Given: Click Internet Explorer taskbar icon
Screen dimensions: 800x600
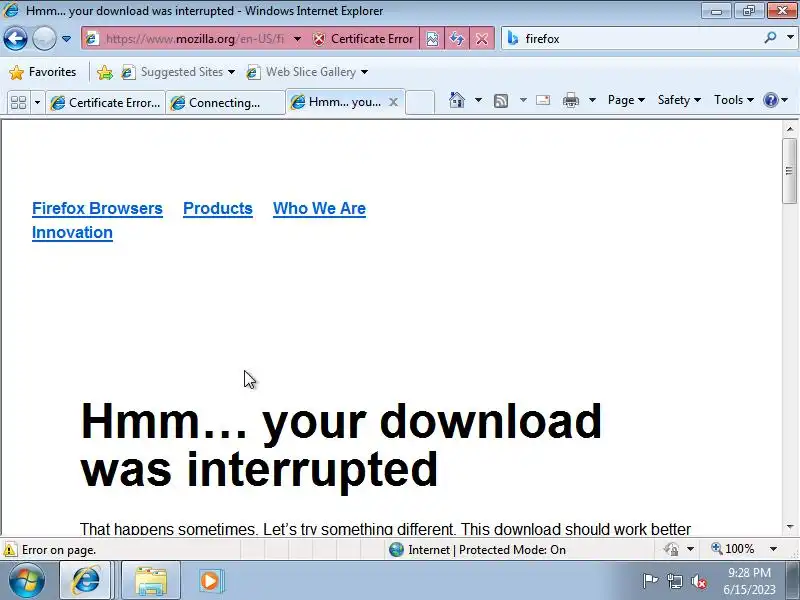Looking at the screenshot, I should point(86,581).
